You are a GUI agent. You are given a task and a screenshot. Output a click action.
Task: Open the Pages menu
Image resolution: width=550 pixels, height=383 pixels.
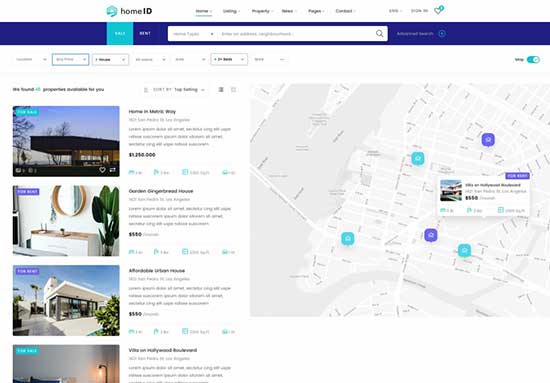(316, 11)
